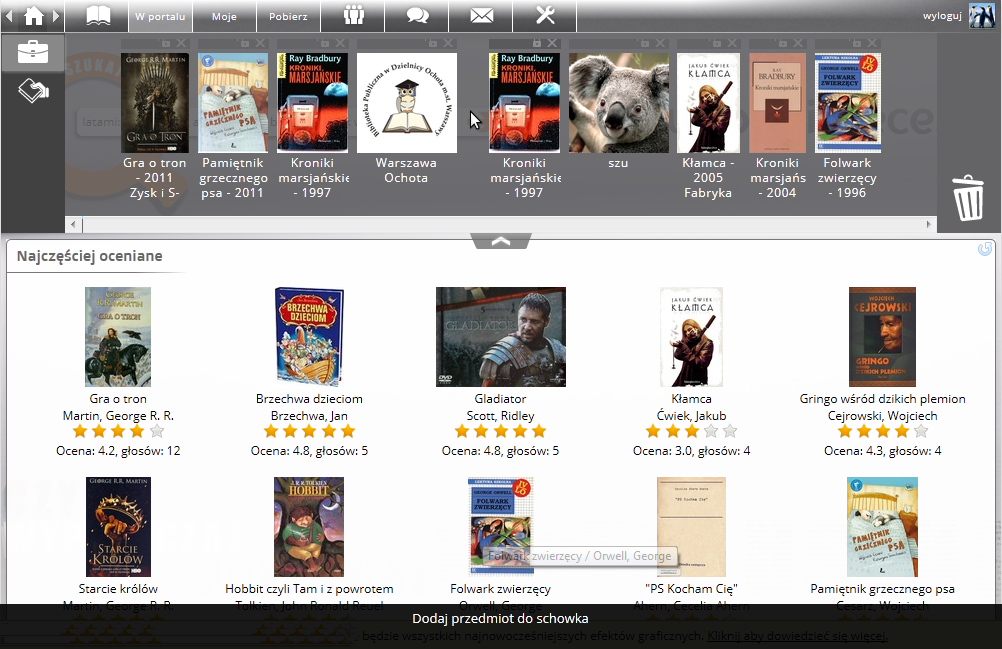This screenshot has width=1002, height=649.
Task: Open the messages envelope icon
Action: [x=481, y=15]
